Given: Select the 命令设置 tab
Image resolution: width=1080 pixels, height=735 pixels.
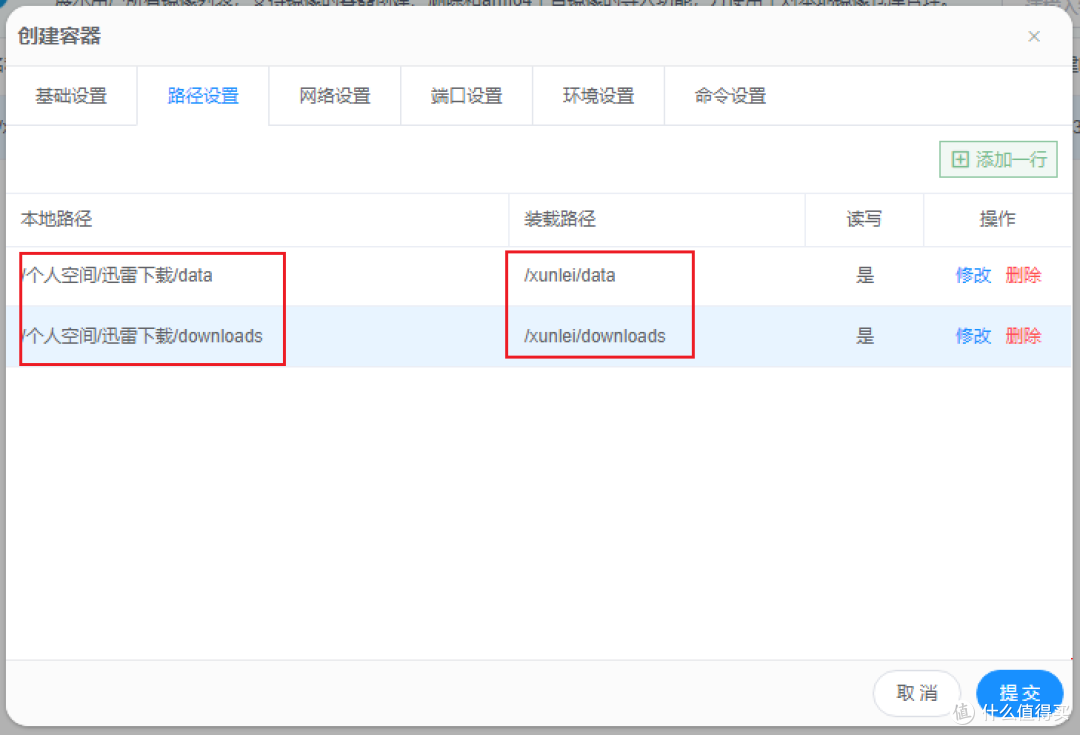Looking at the screenshot, I should click(730, 95).
